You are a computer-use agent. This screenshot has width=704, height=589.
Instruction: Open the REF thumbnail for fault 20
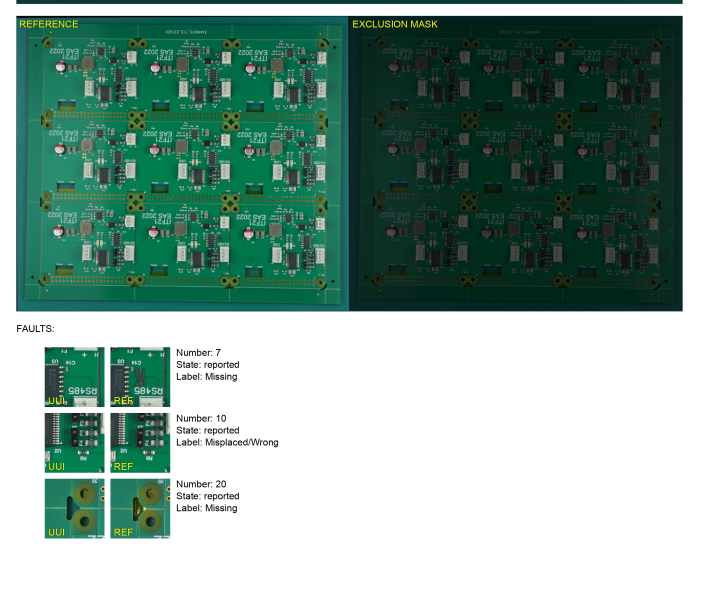coord(140,509)
